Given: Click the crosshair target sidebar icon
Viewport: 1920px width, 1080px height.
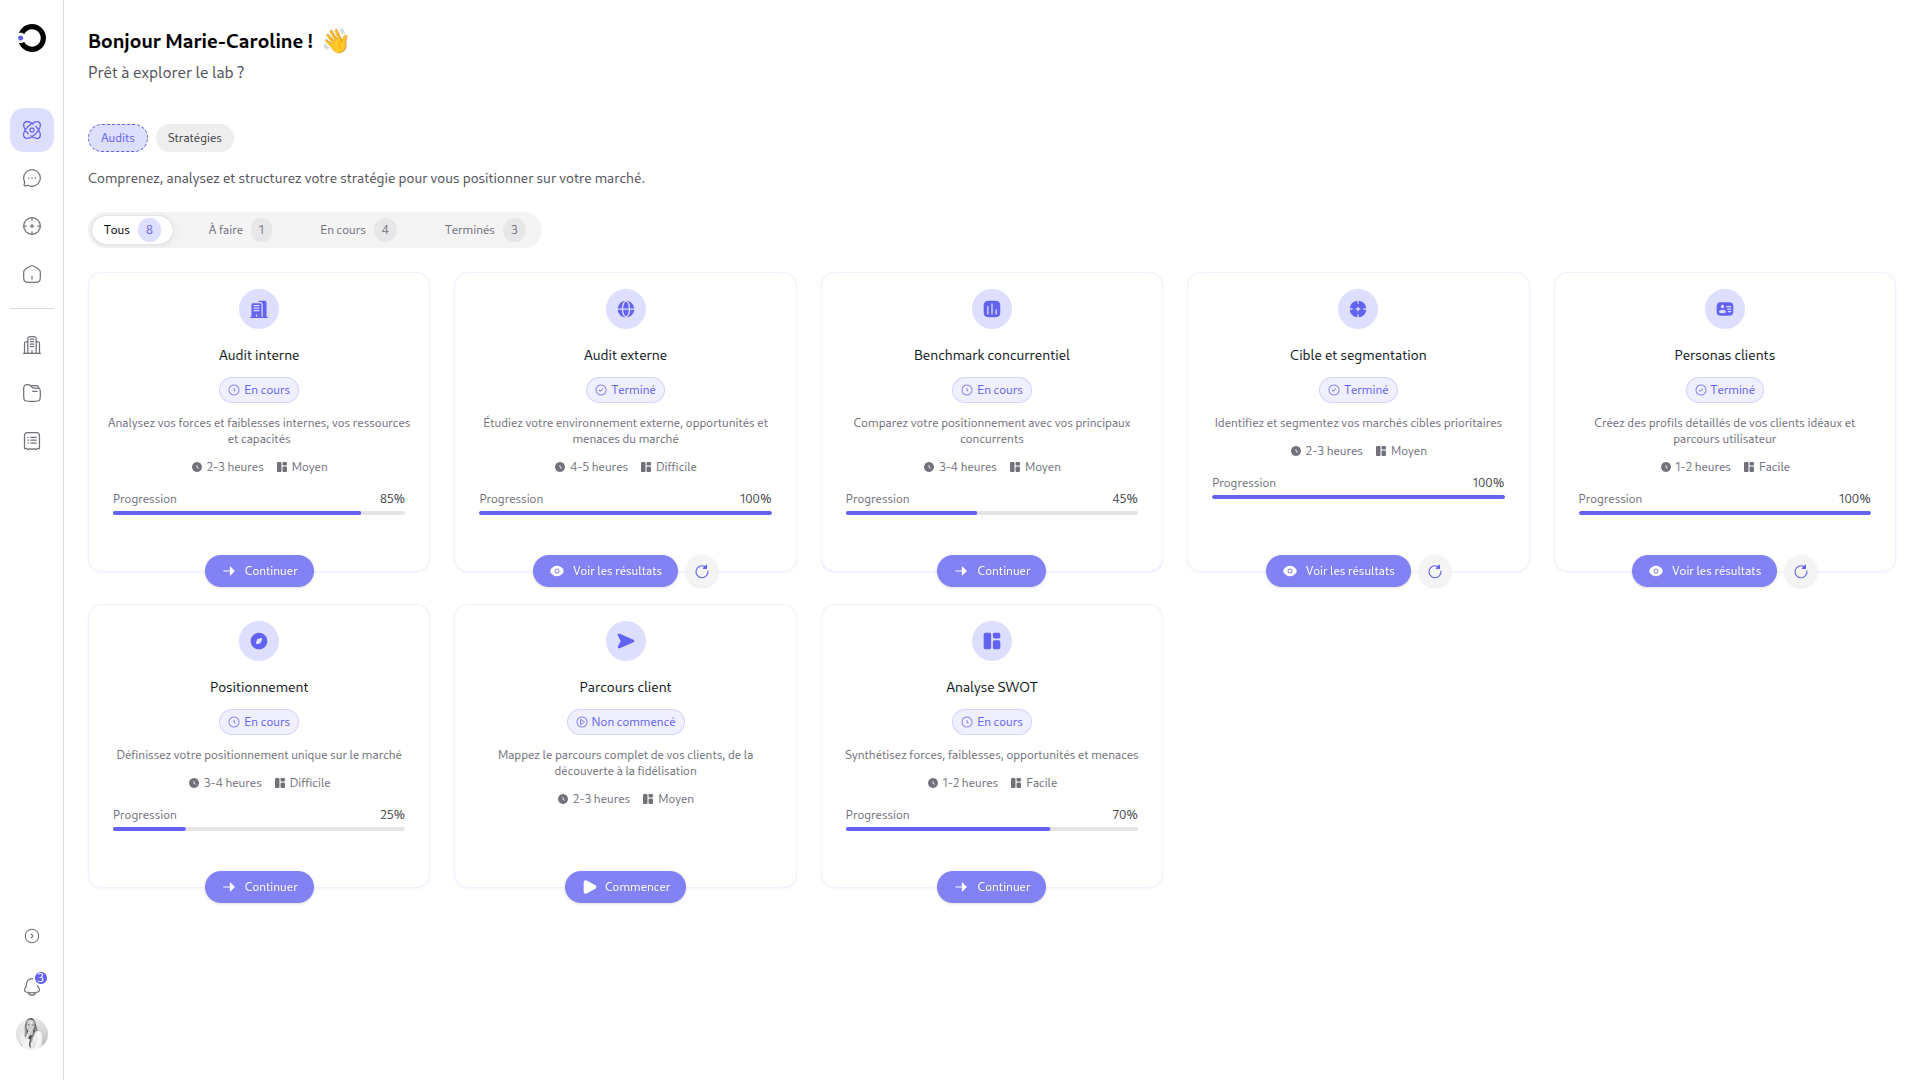Looking at the screenshot, I should (x=32, y=226).
